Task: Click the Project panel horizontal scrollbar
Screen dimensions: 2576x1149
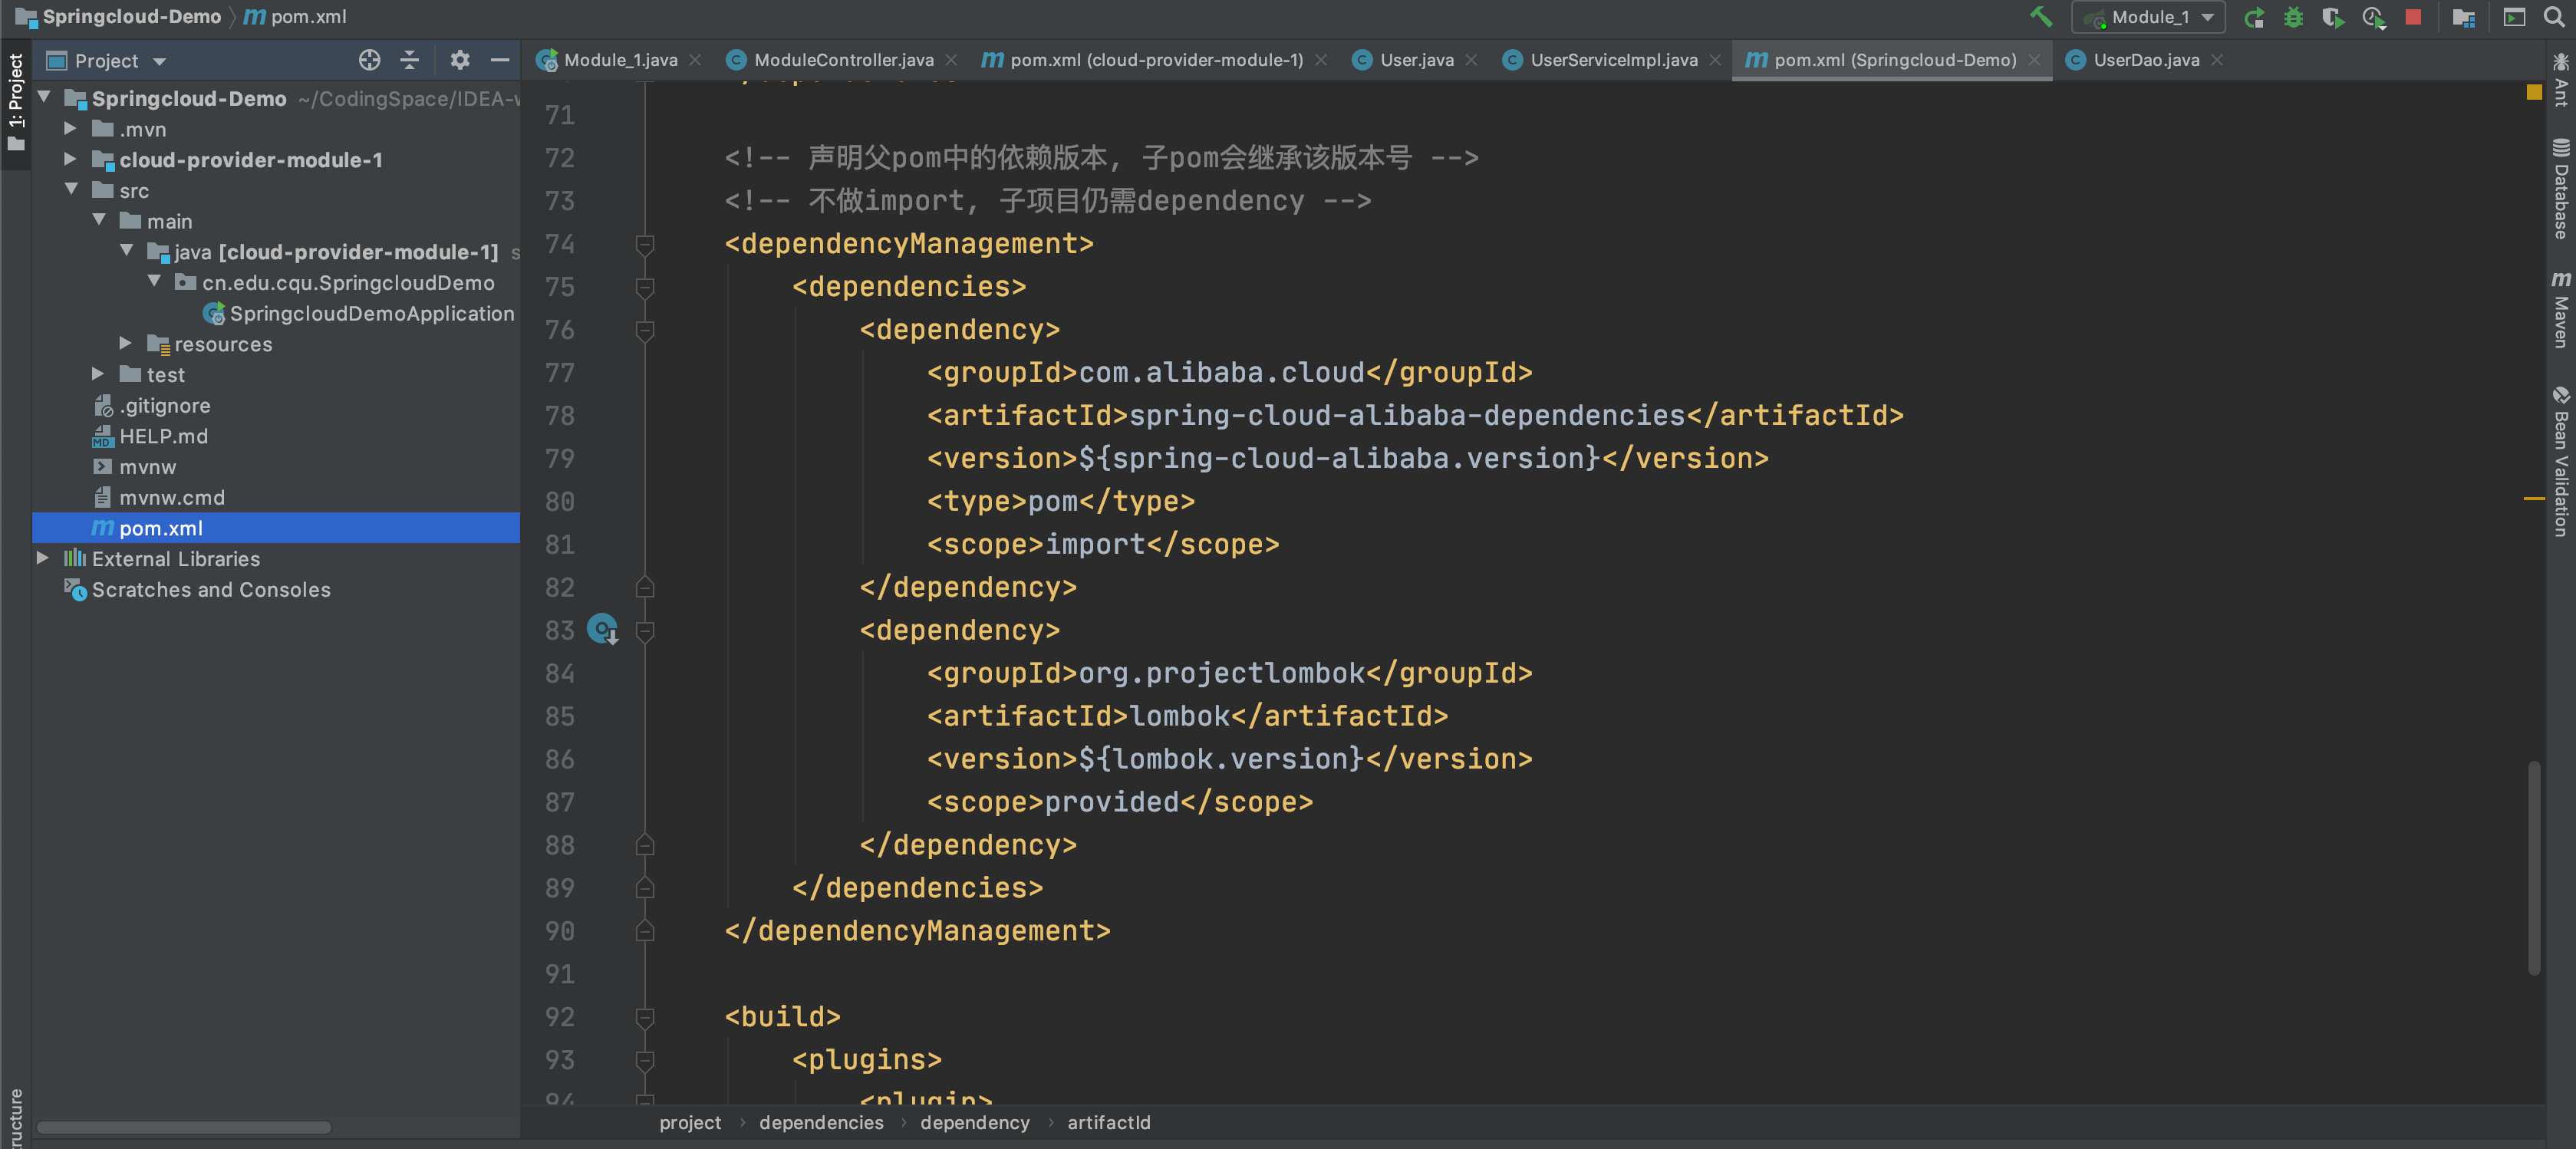Action: click(184, 1127)
